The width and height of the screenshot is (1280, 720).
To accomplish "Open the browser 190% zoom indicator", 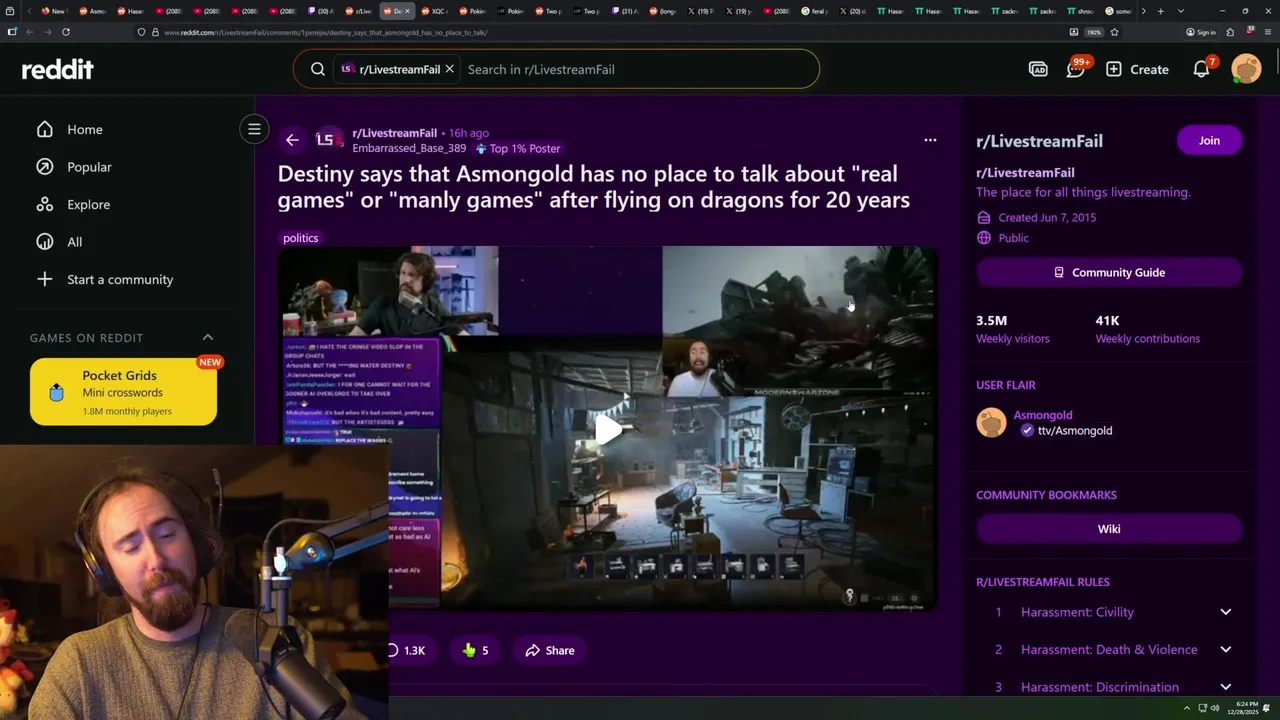I will click(1094, 32).
